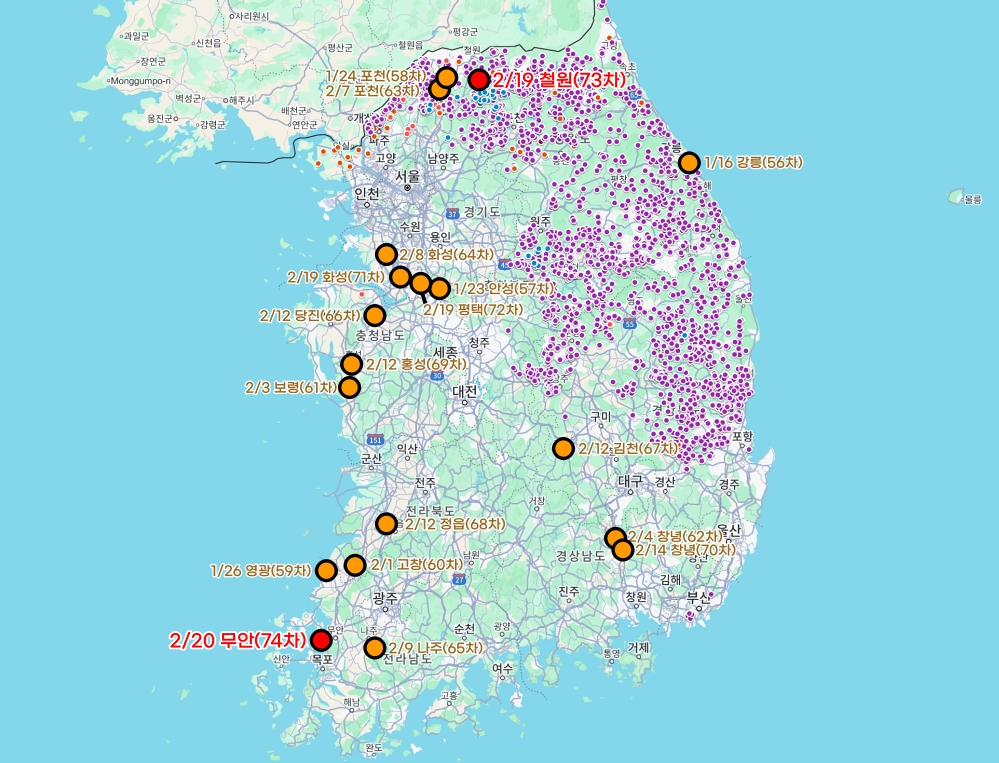Click the orange 2/12 당진(66차) marker
This screenshot has height=763, width=999.
(x=374, y=315)
